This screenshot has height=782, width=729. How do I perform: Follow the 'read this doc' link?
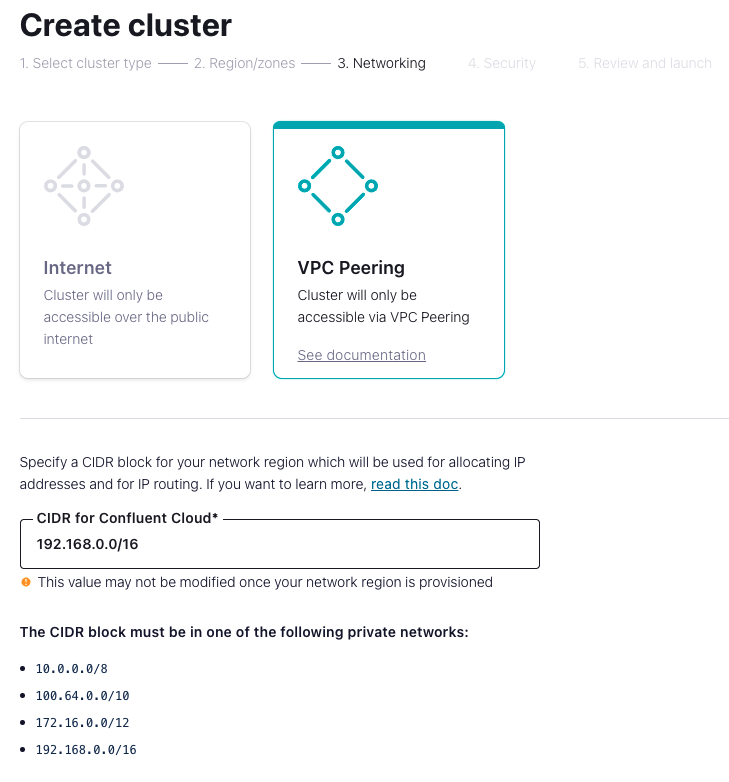tap(414, 484)
